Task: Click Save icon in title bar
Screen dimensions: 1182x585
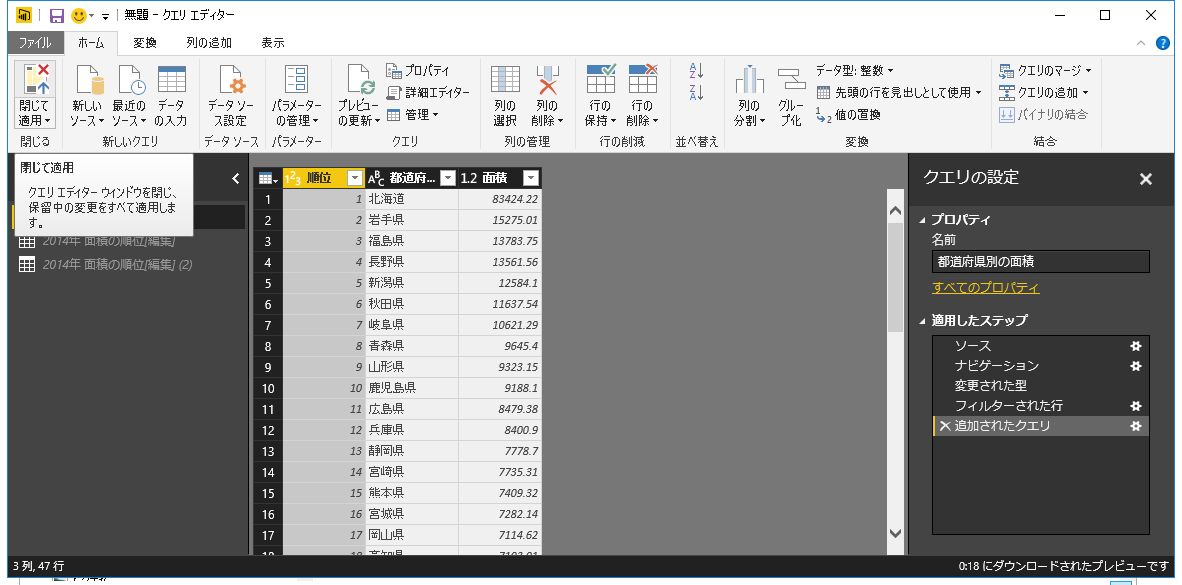Action: click(x=57, y=15)
